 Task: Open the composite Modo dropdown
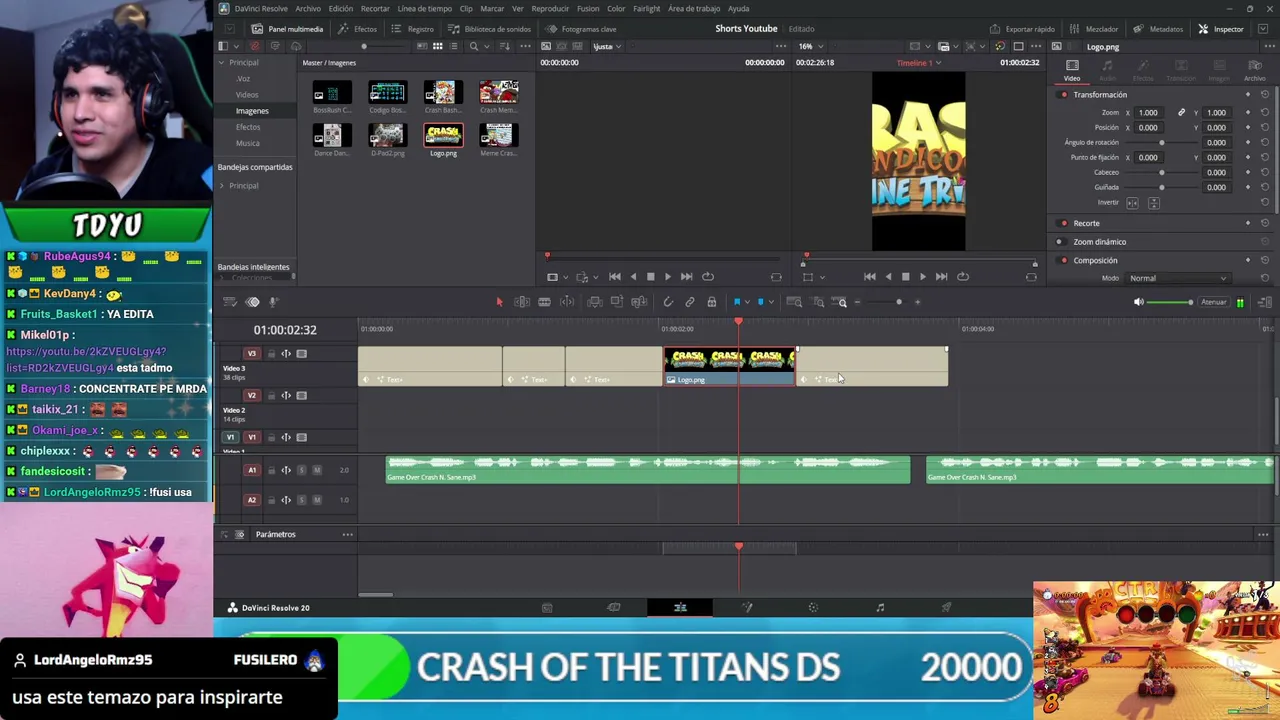[x=1178, y=278]
